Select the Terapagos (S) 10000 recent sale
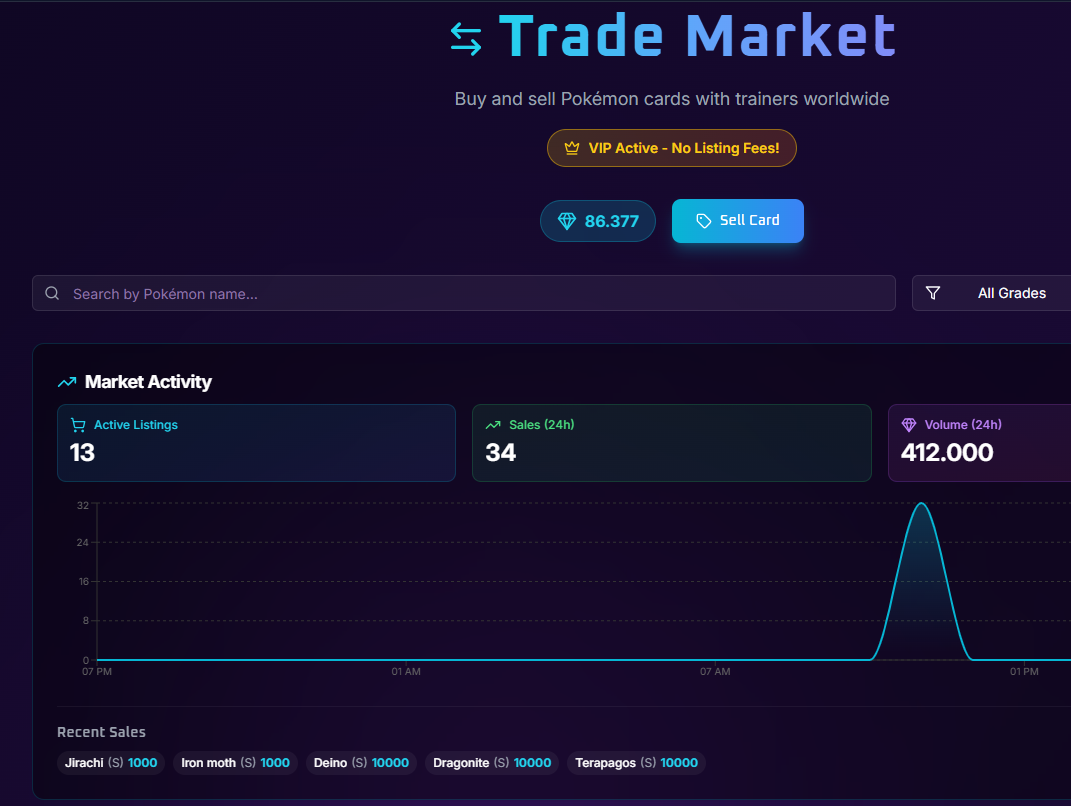 pos(636,763)
